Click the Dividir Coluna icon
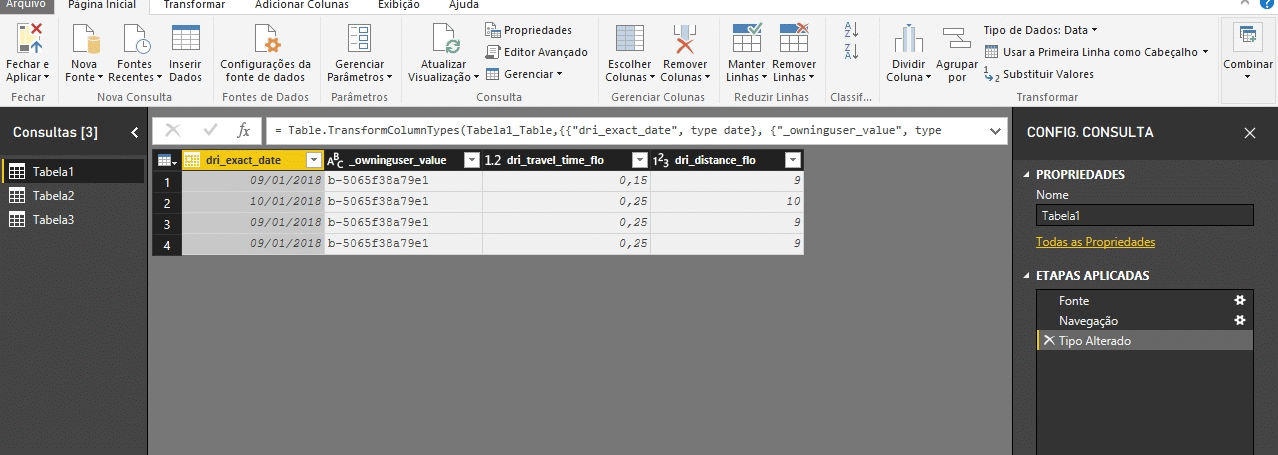1278x455 pixels. 908,38
